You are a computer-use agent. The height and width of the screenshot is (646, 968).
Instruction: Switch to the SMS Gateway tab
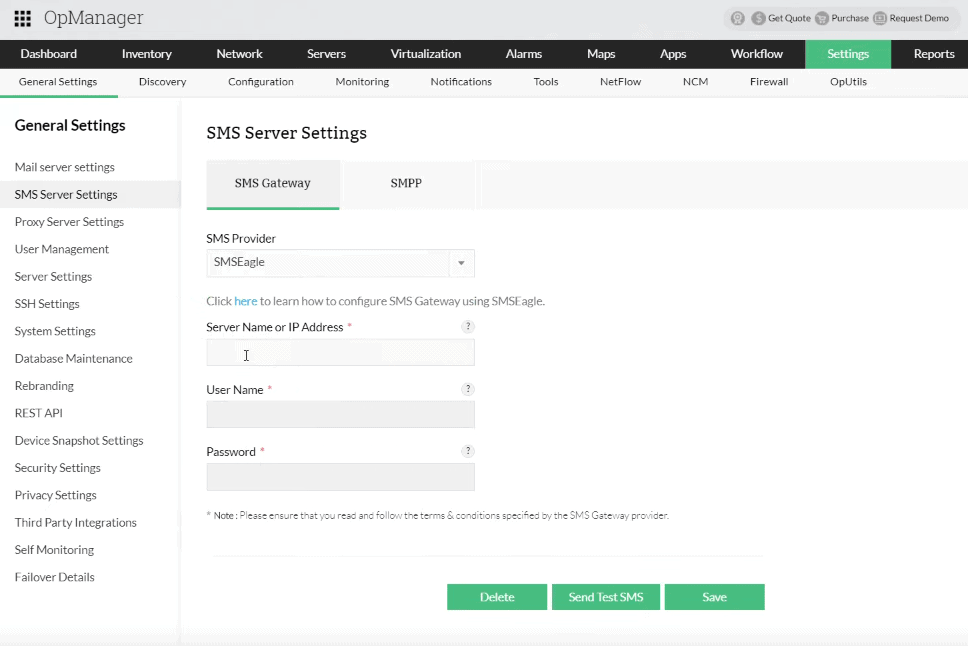(273, 183)
